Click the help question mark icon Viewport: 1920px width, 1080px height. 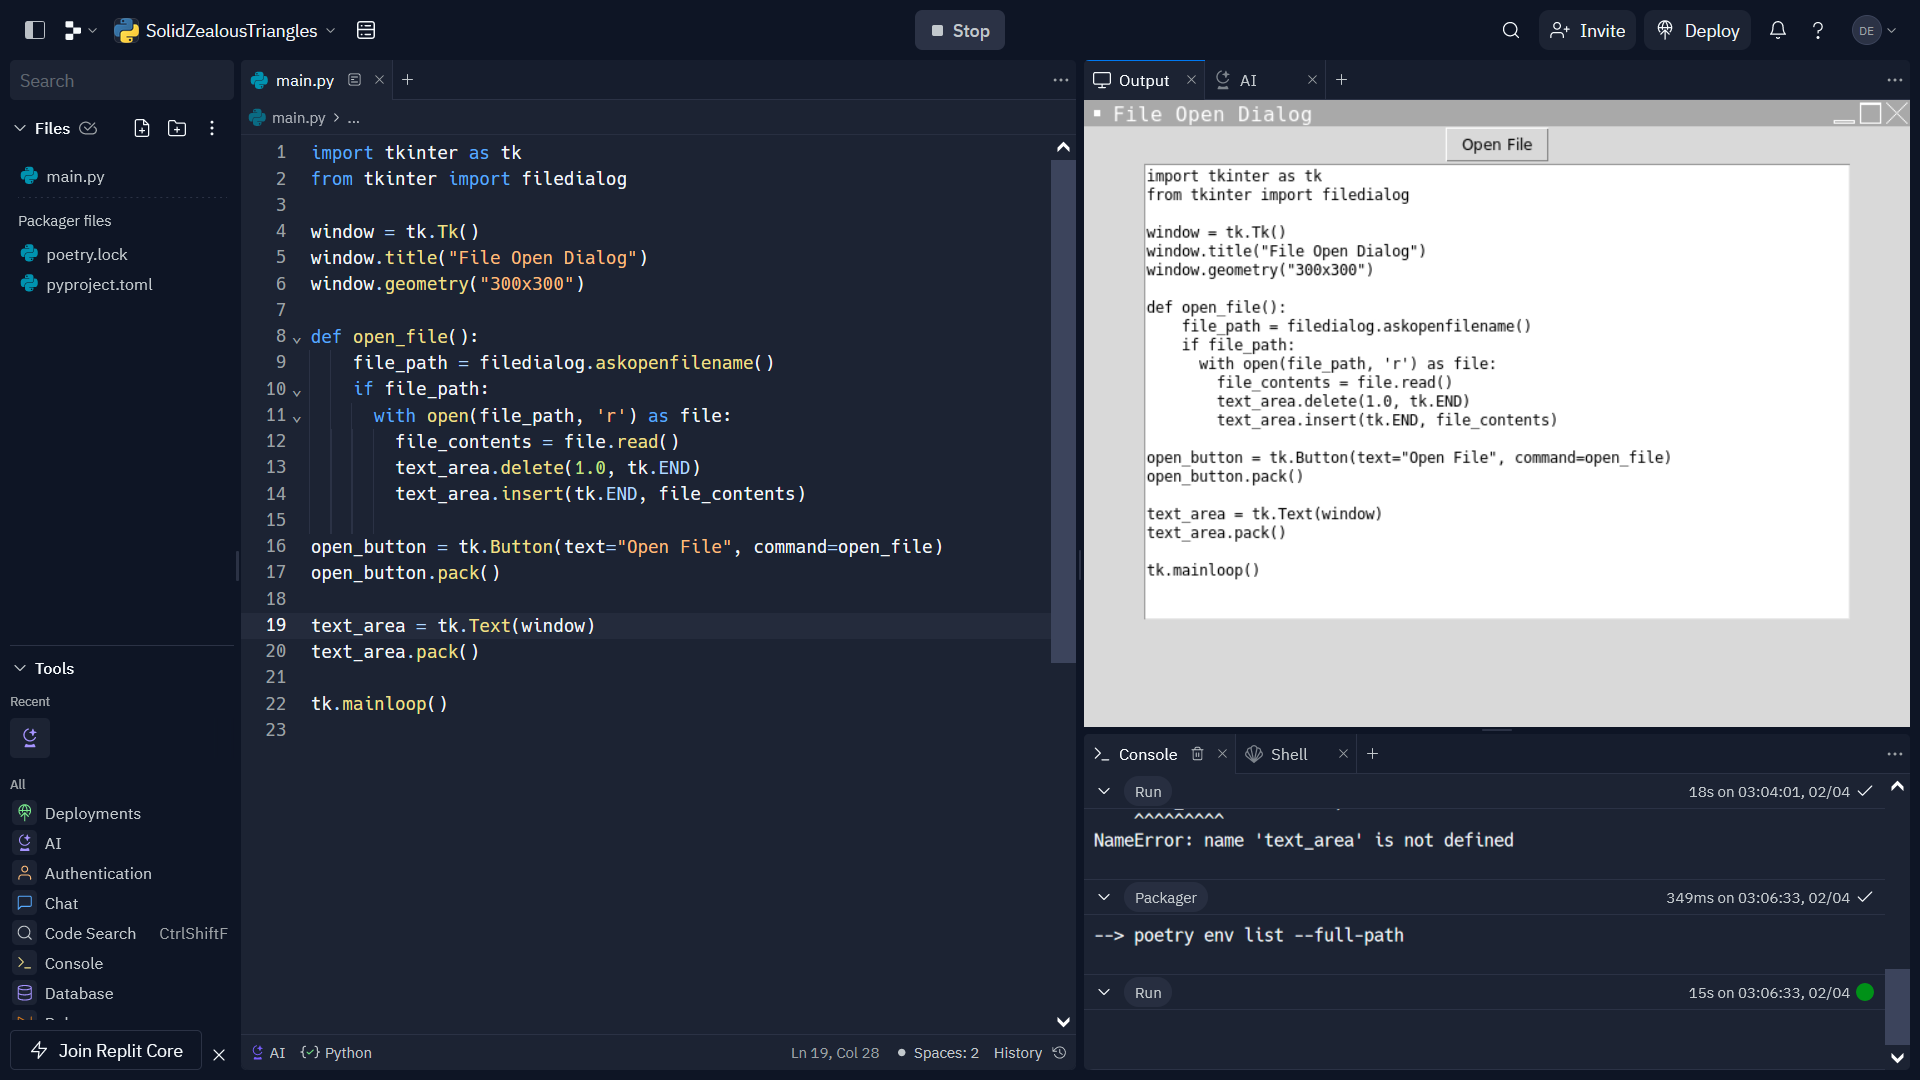coord(1818,30)
